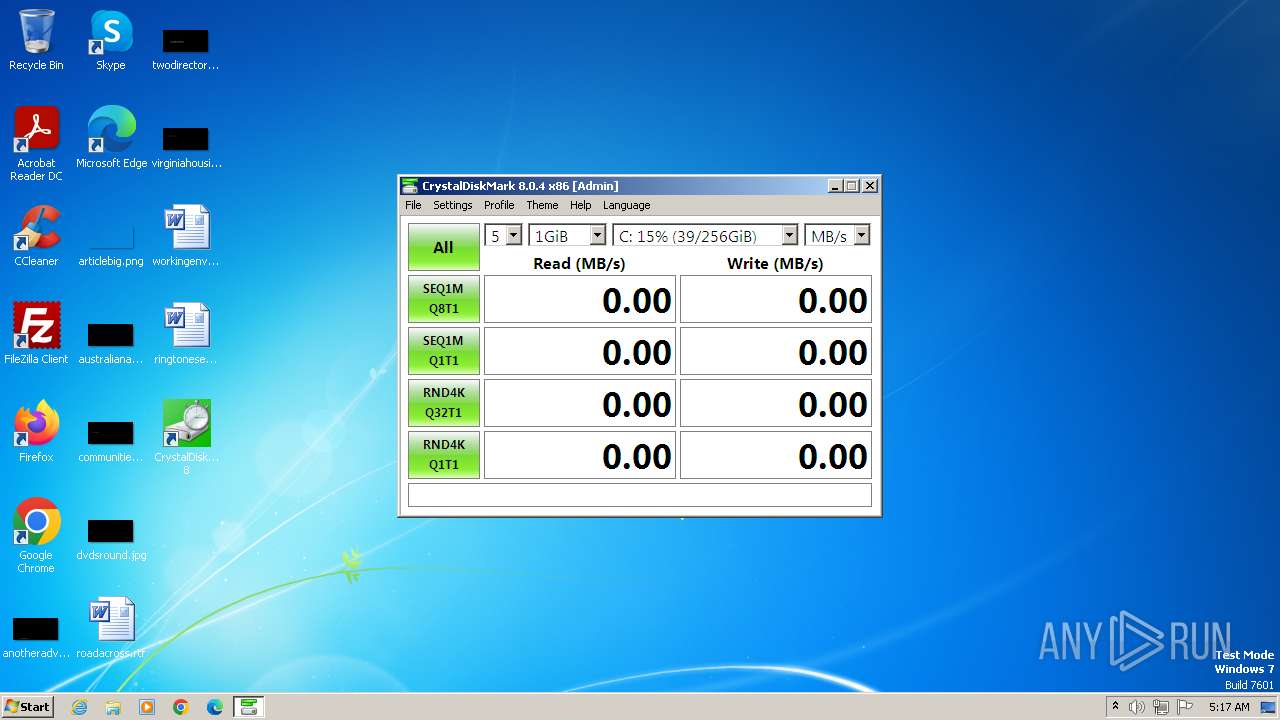Image resolution: width=1280 pixels, height=720 pixels.
Task: Click the Write (MB/s) column header
Action: (x=776, y=263)
